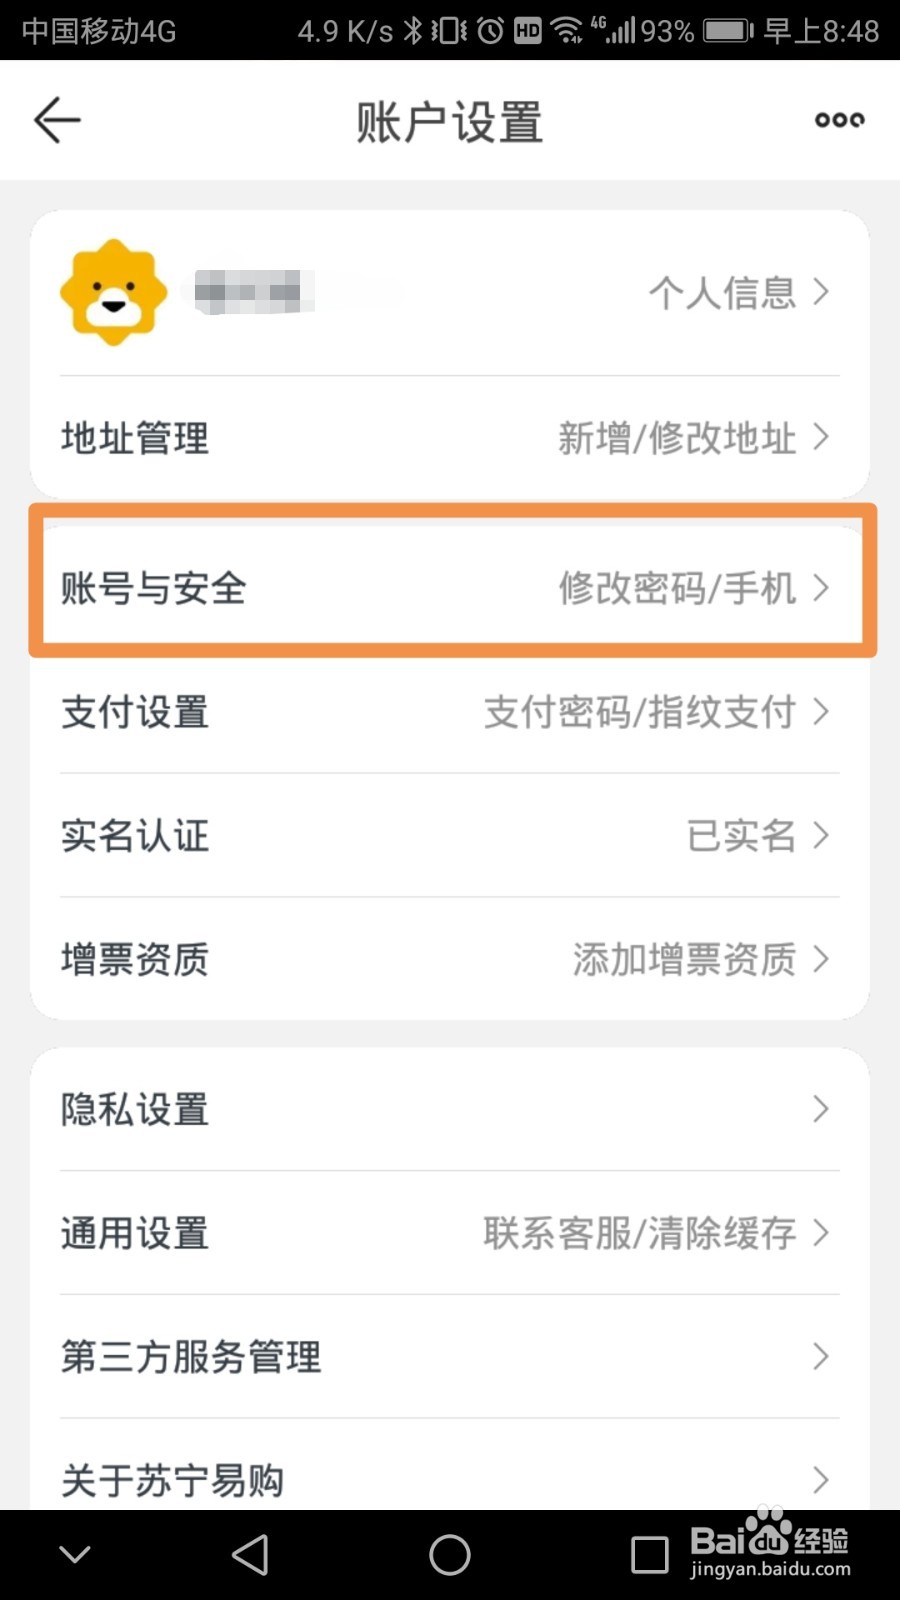
Task: Tap 修改密码/手机 link text
Action: pyautogui.click(x=677, y=588)
